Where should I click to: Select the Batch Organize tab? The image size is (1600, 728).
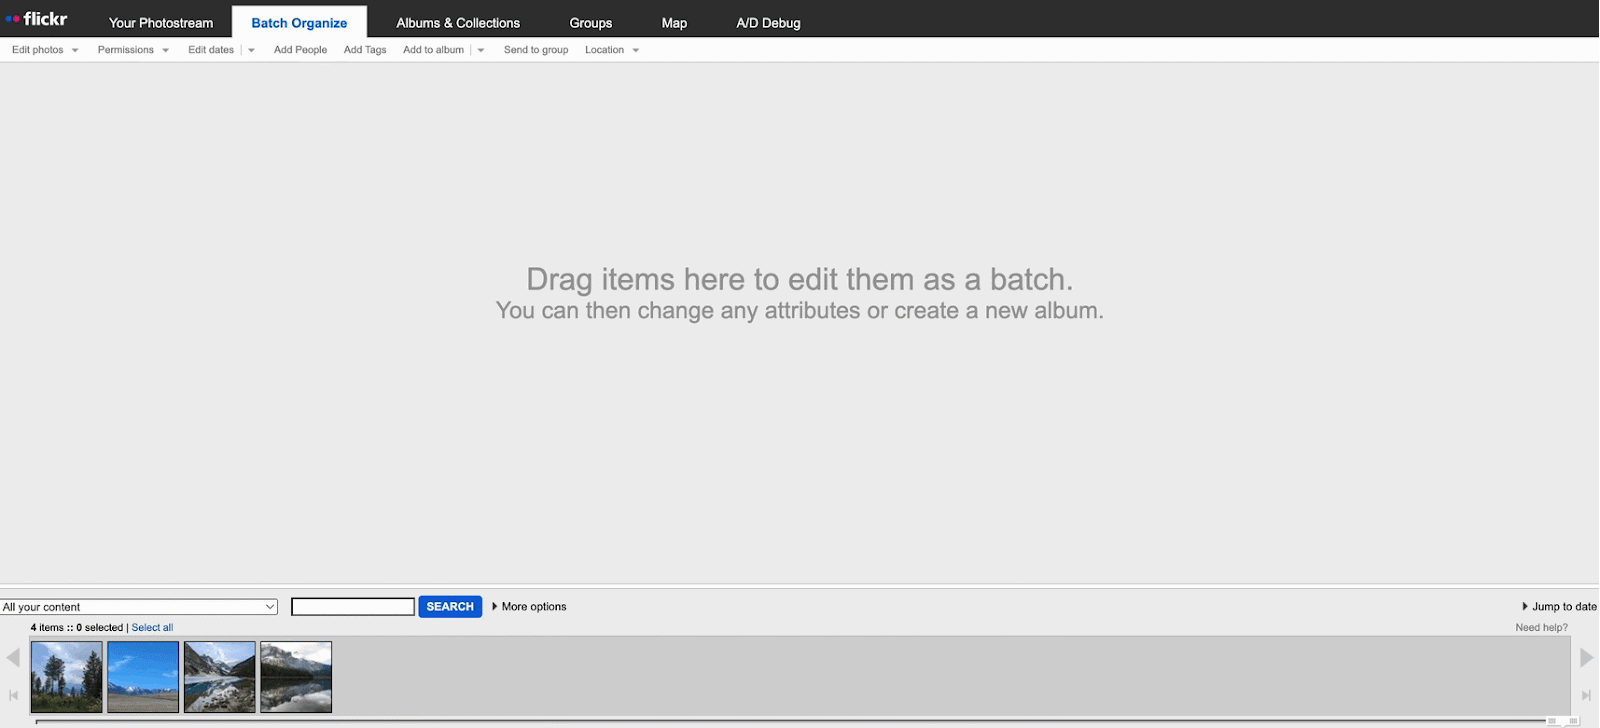[299, 23]
